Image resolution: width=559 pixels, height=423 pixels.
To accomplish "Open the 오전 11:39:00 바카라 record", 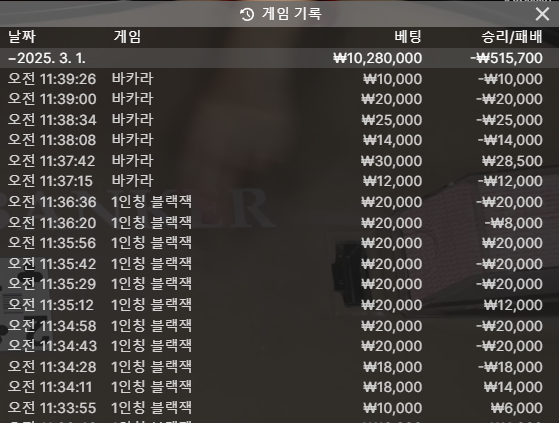I will pyautogui.click(x=280, y=99).
